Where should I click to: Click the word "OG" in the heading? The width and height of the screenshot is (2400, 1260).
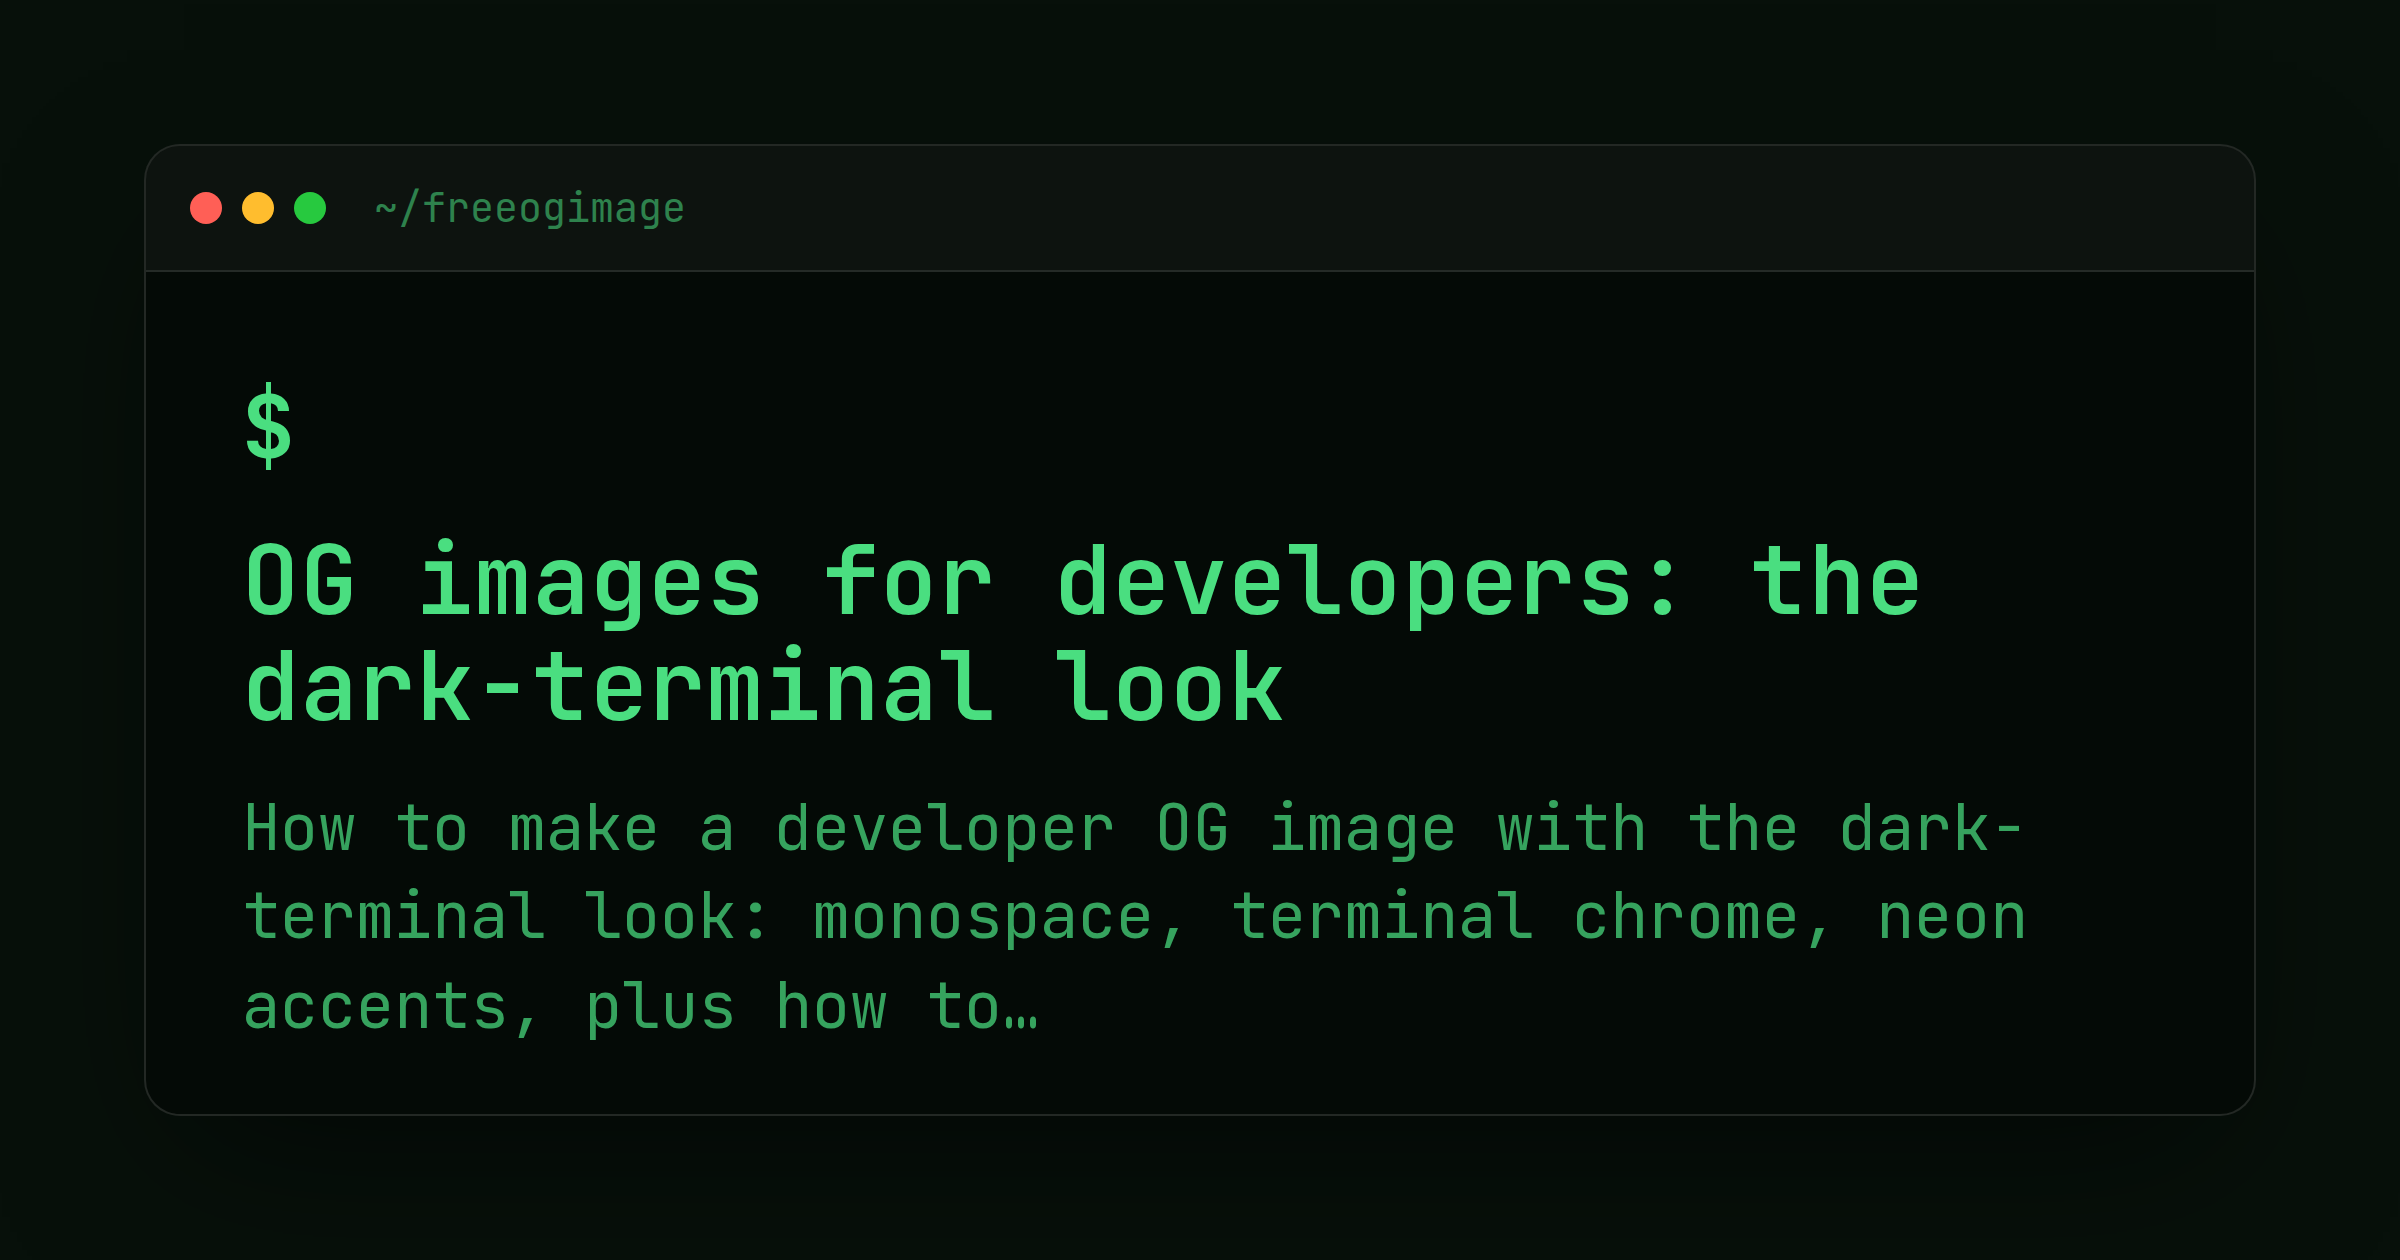[300, 582]
